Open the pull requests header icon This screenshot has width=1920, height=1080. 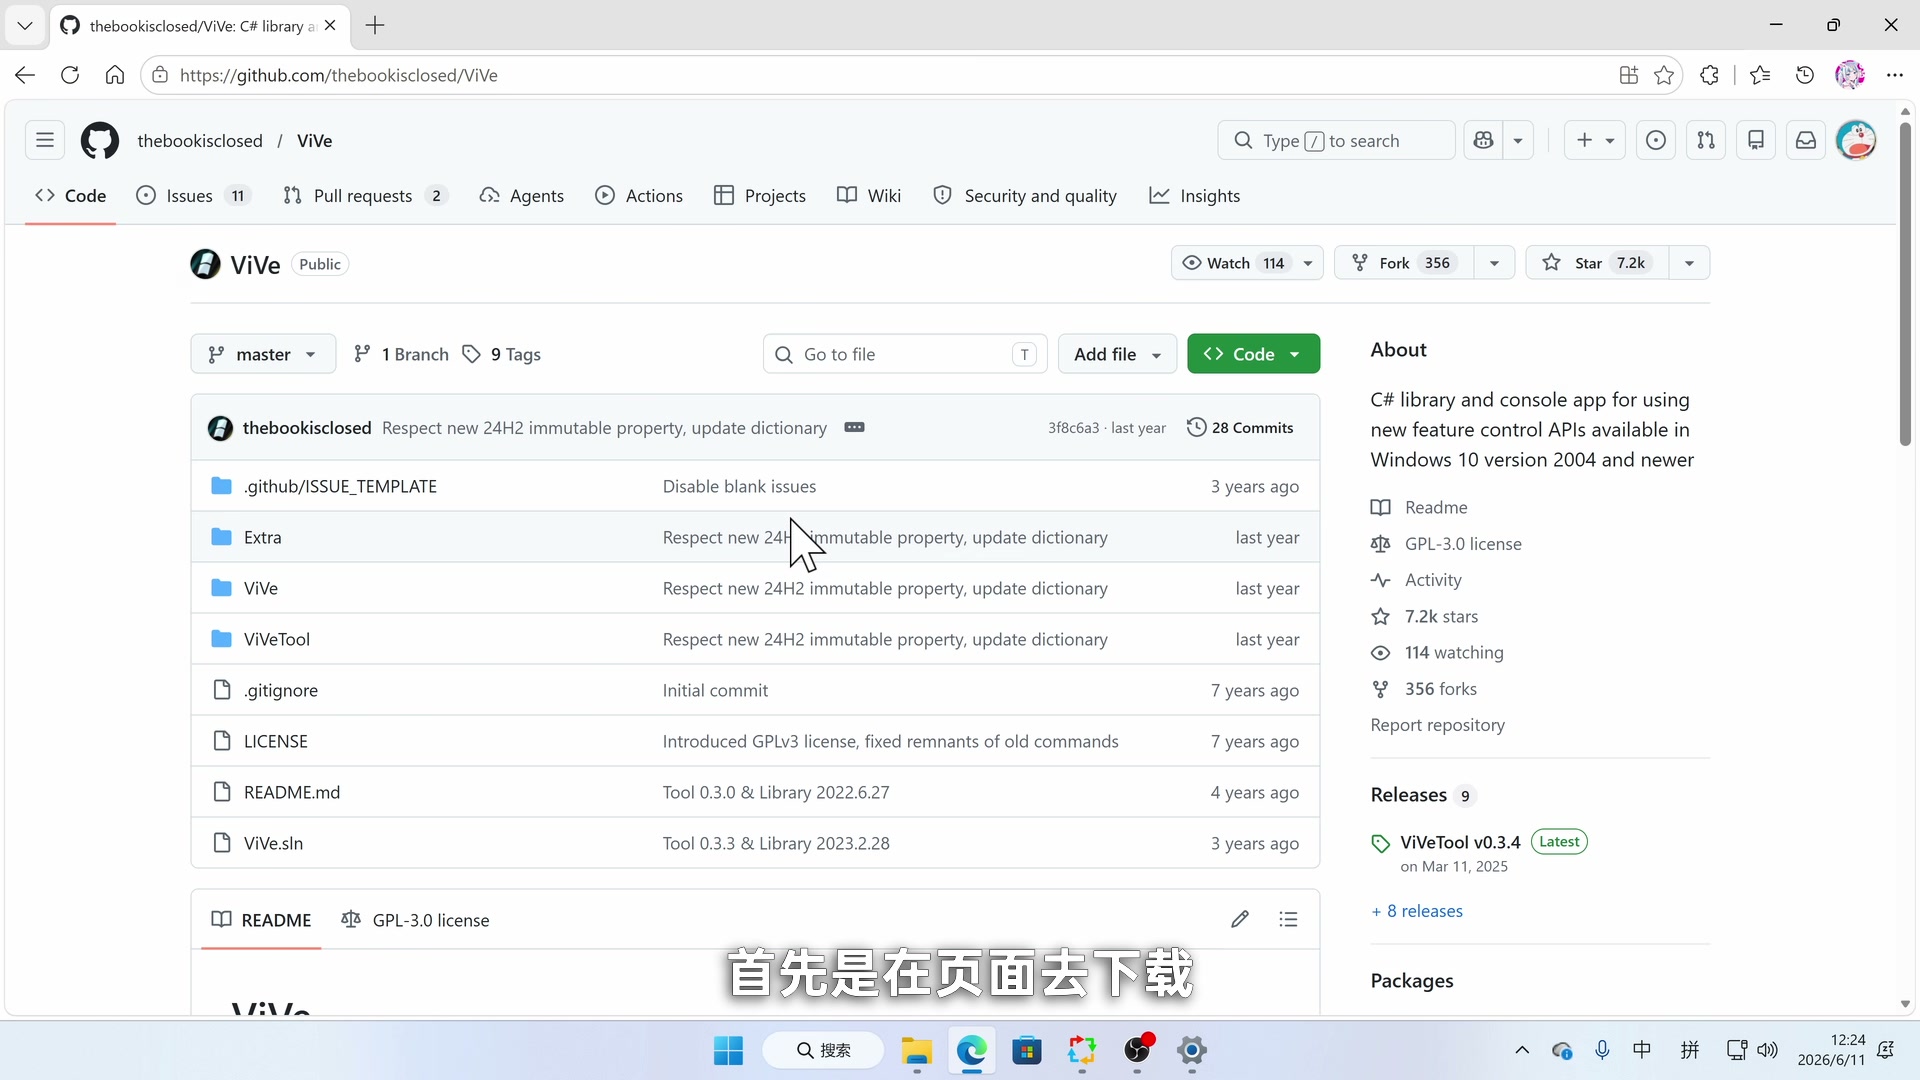[x=1706, y=140]
